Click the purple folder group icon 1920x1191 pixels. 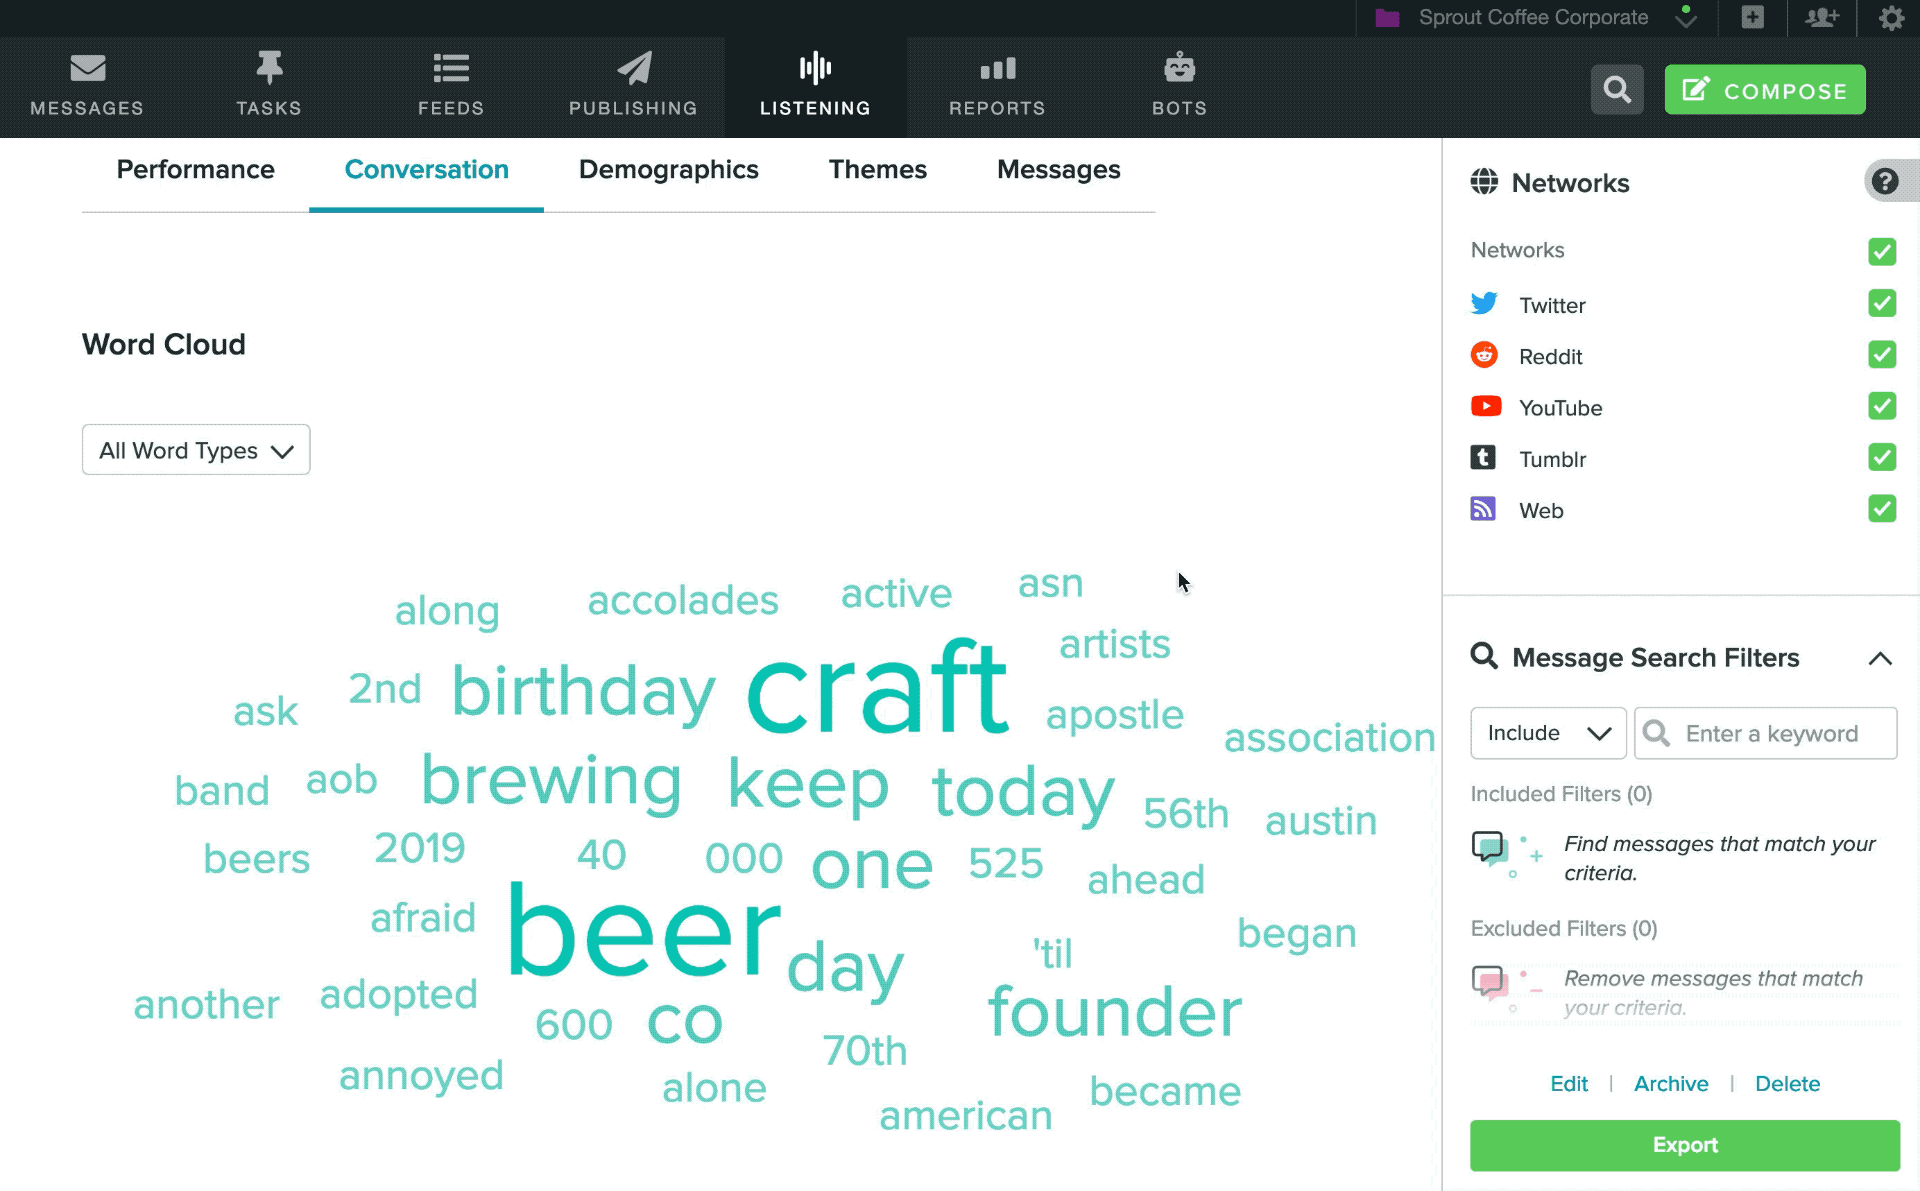(1387, 18)
